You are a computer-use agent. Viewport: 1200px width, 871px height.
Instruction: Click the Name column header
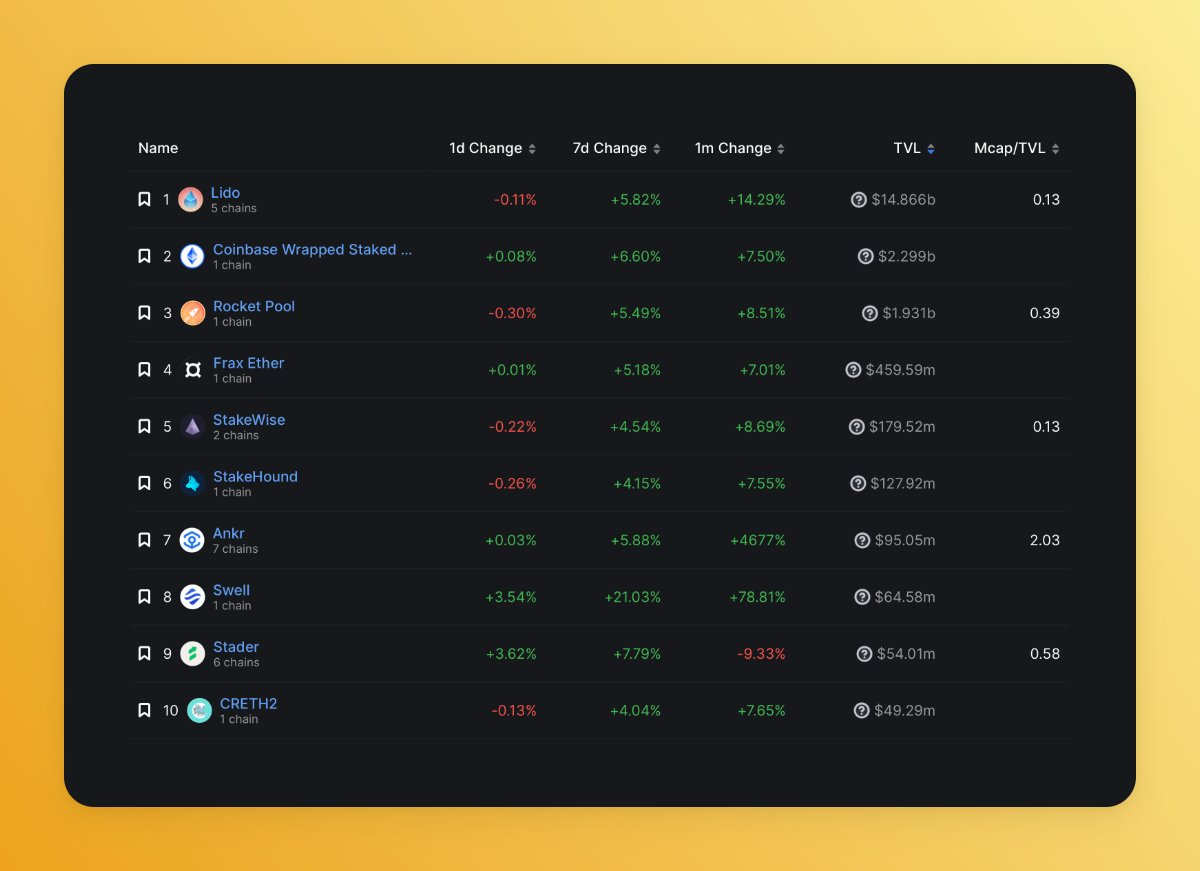(158, 148)
